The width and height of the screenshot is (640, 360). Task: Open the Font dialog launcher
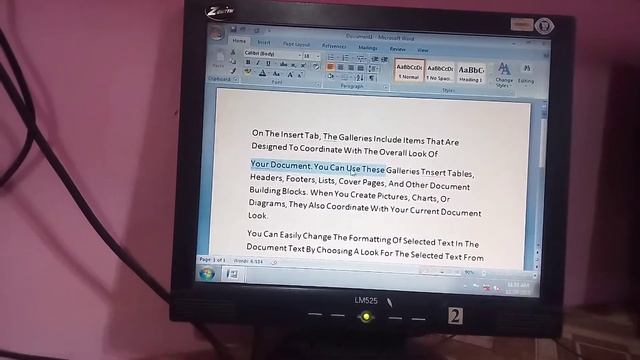(x=318, y=84)
